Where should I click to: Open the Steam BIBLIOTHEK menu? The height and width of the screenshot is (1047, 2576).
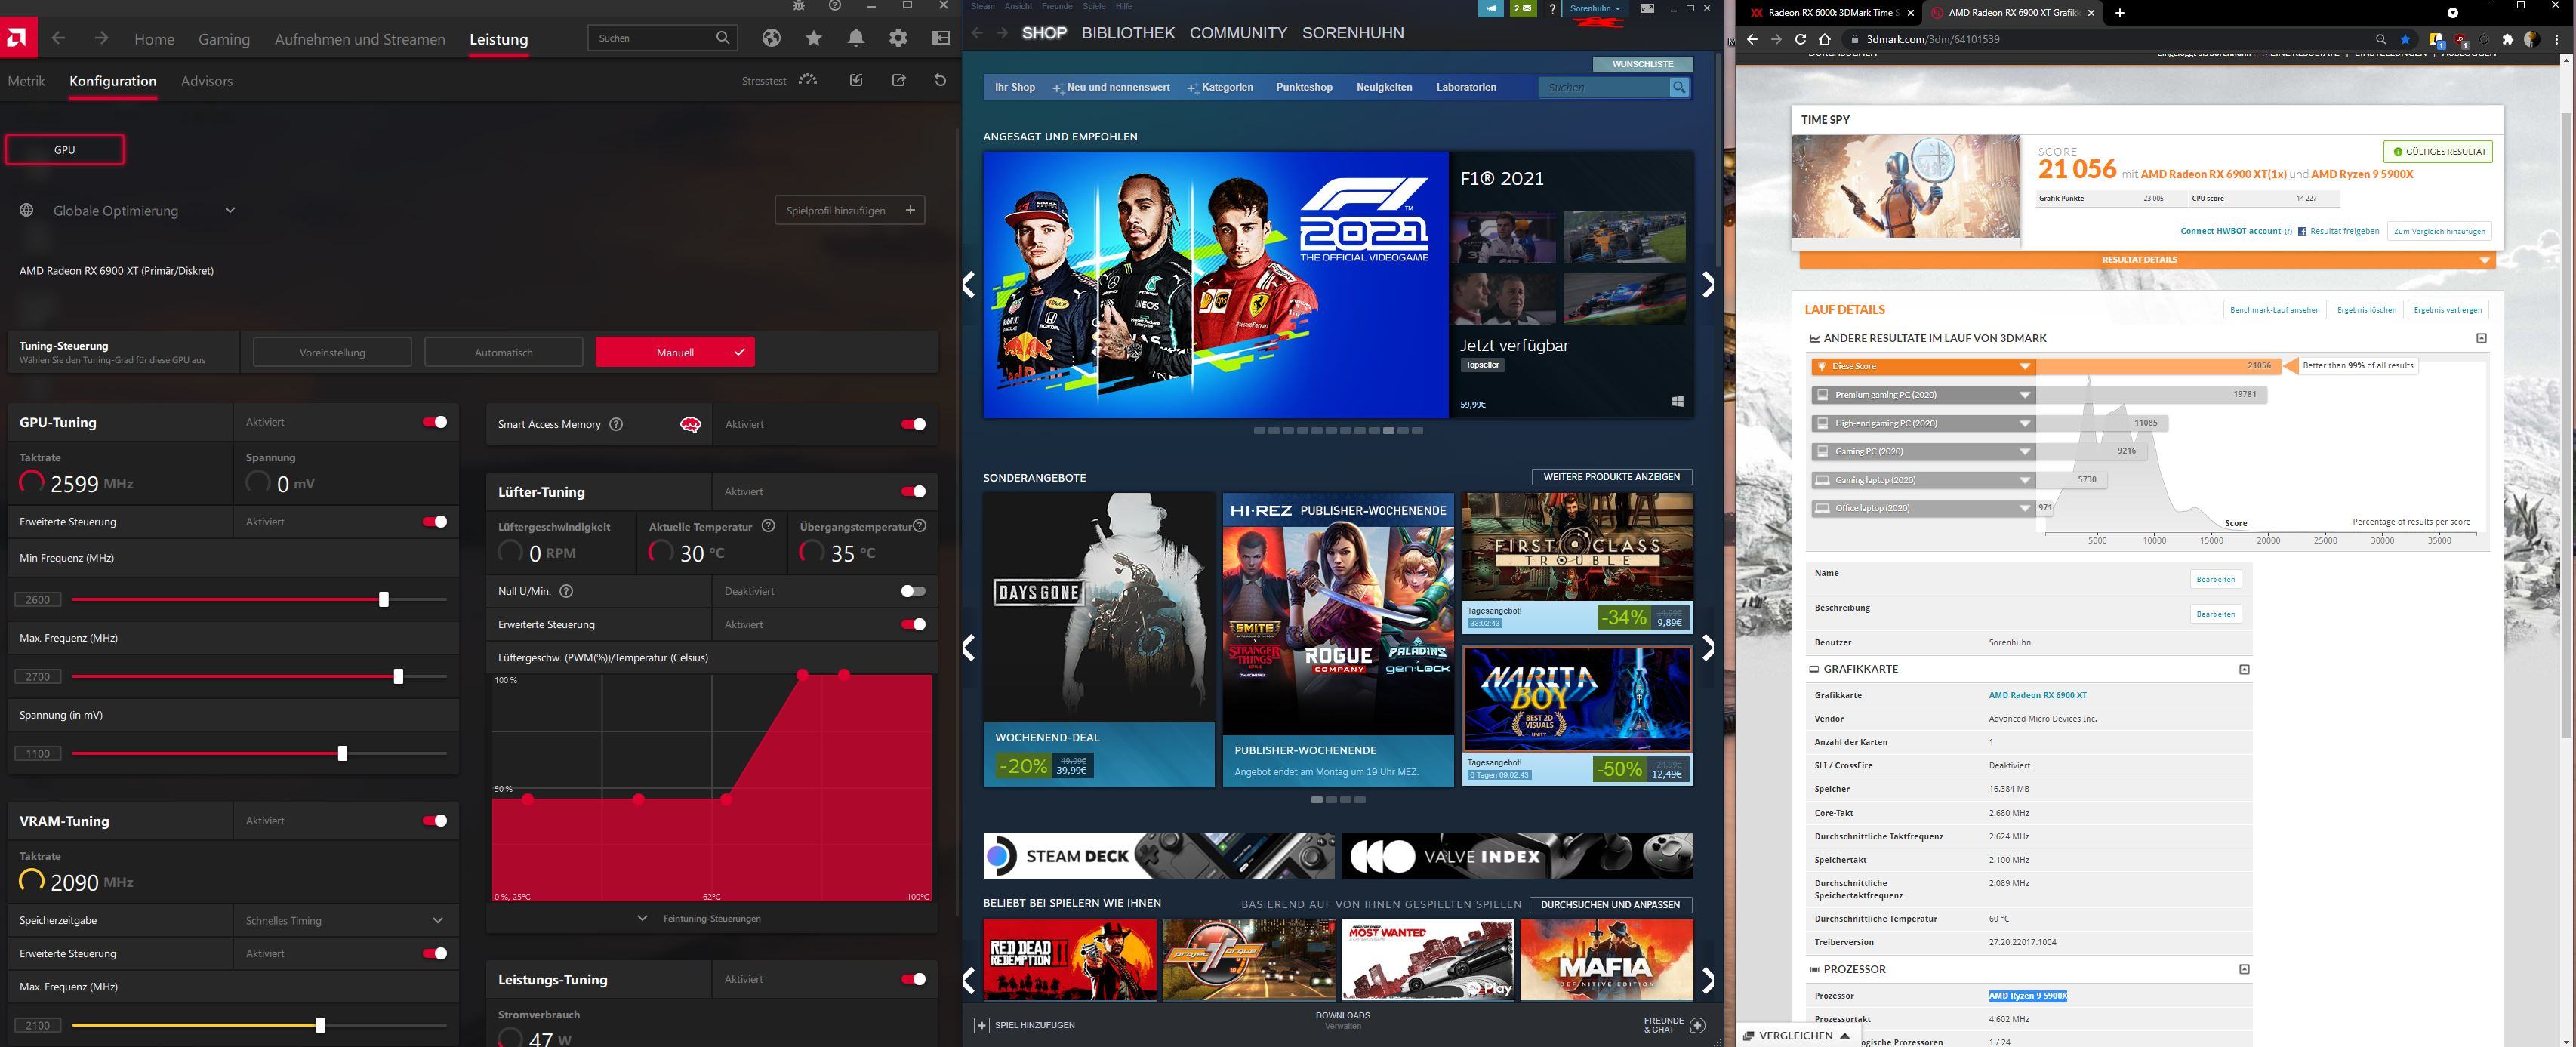(x=1127, y=33)
